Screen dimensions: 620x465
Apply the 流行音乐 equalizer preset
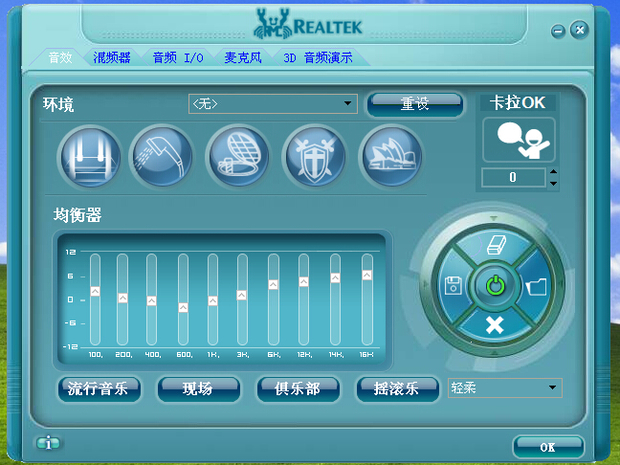coord(99,389)
